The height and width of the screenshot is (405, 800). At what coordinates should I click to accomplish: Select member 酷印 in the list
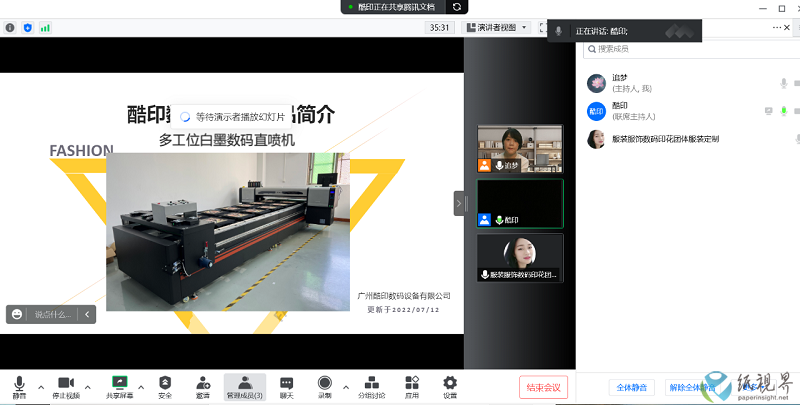tap(692, 111)
